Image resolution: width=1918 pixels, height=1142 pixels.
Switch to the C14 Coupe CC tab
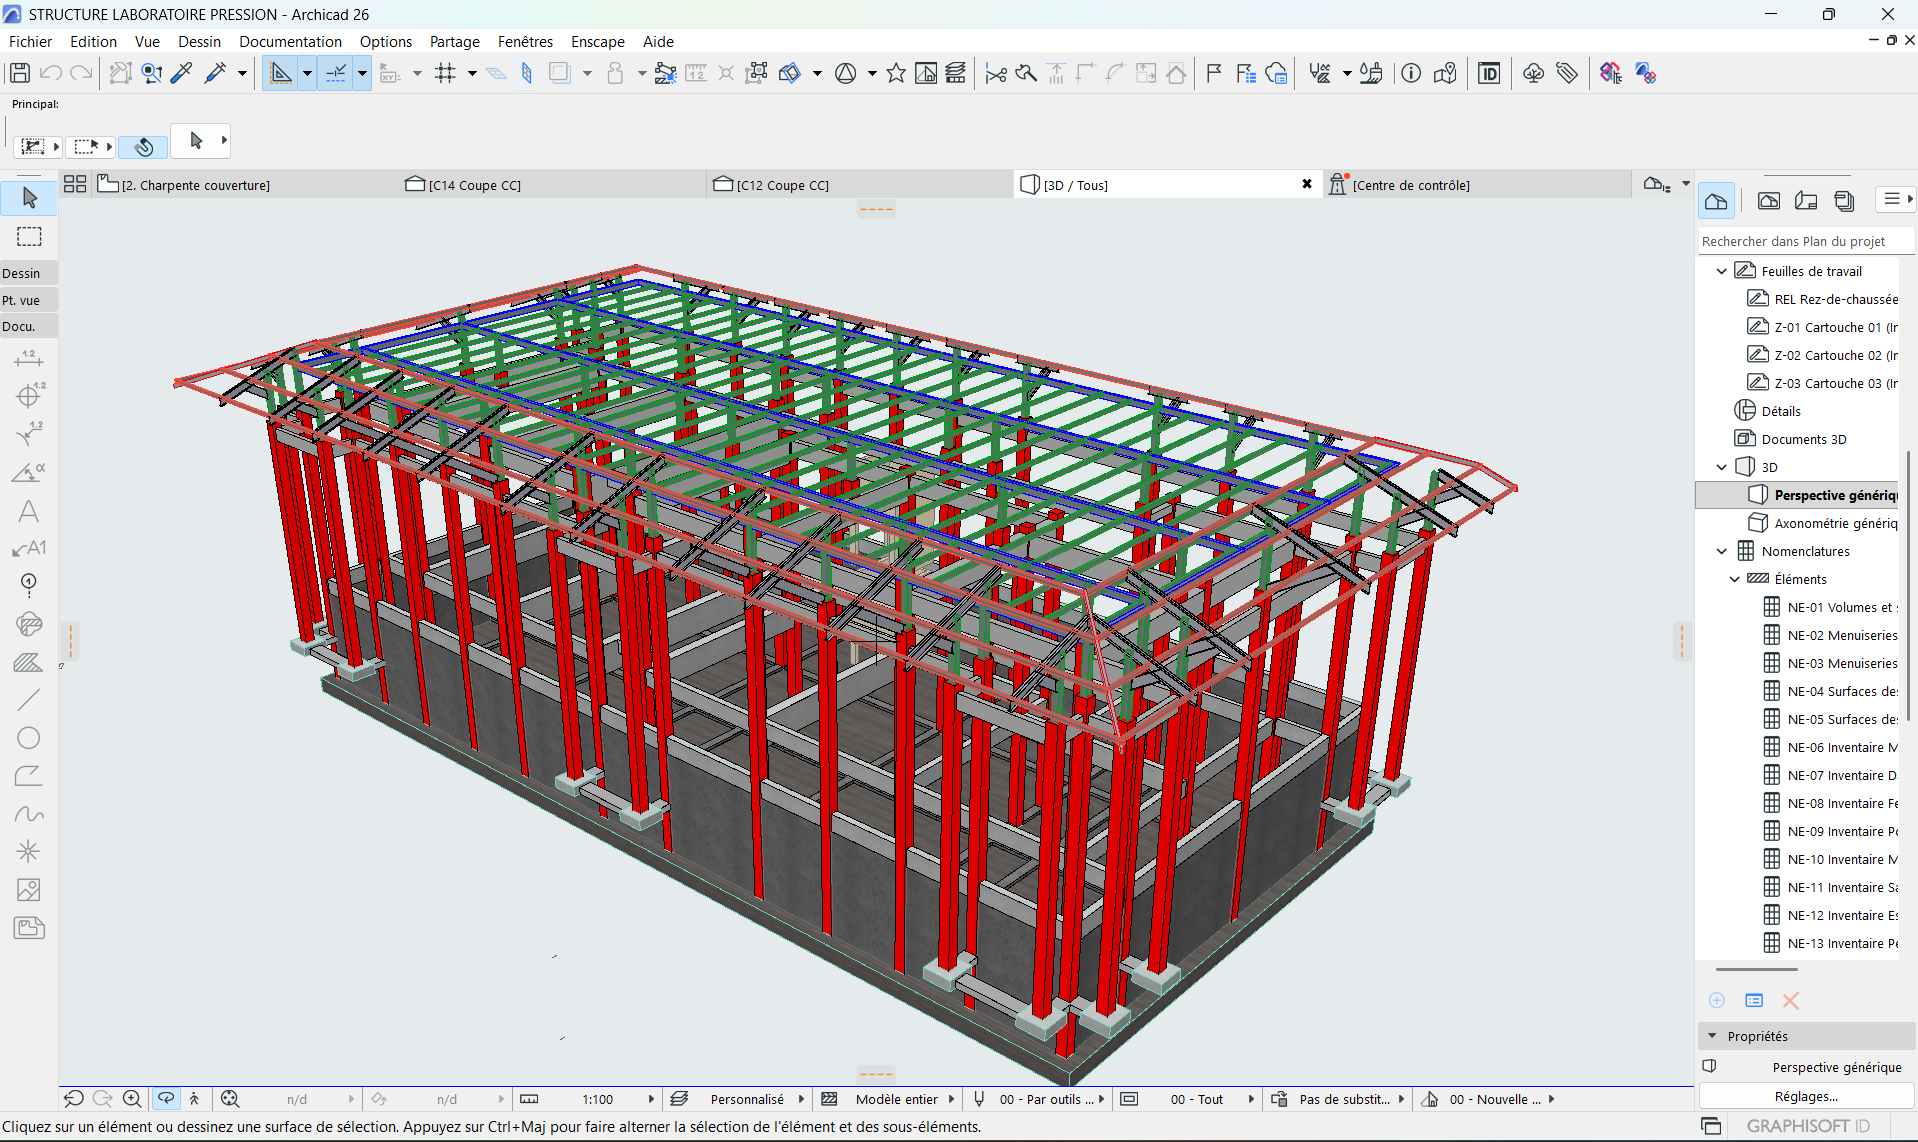point(475,185)
